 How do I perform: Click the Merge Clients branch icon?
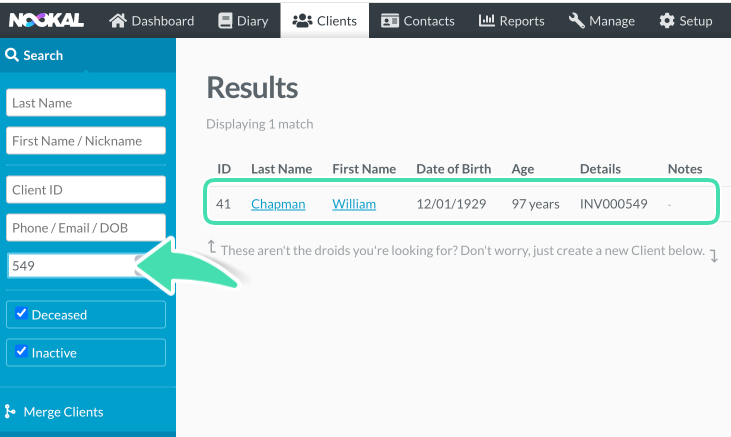click(10, 411)
